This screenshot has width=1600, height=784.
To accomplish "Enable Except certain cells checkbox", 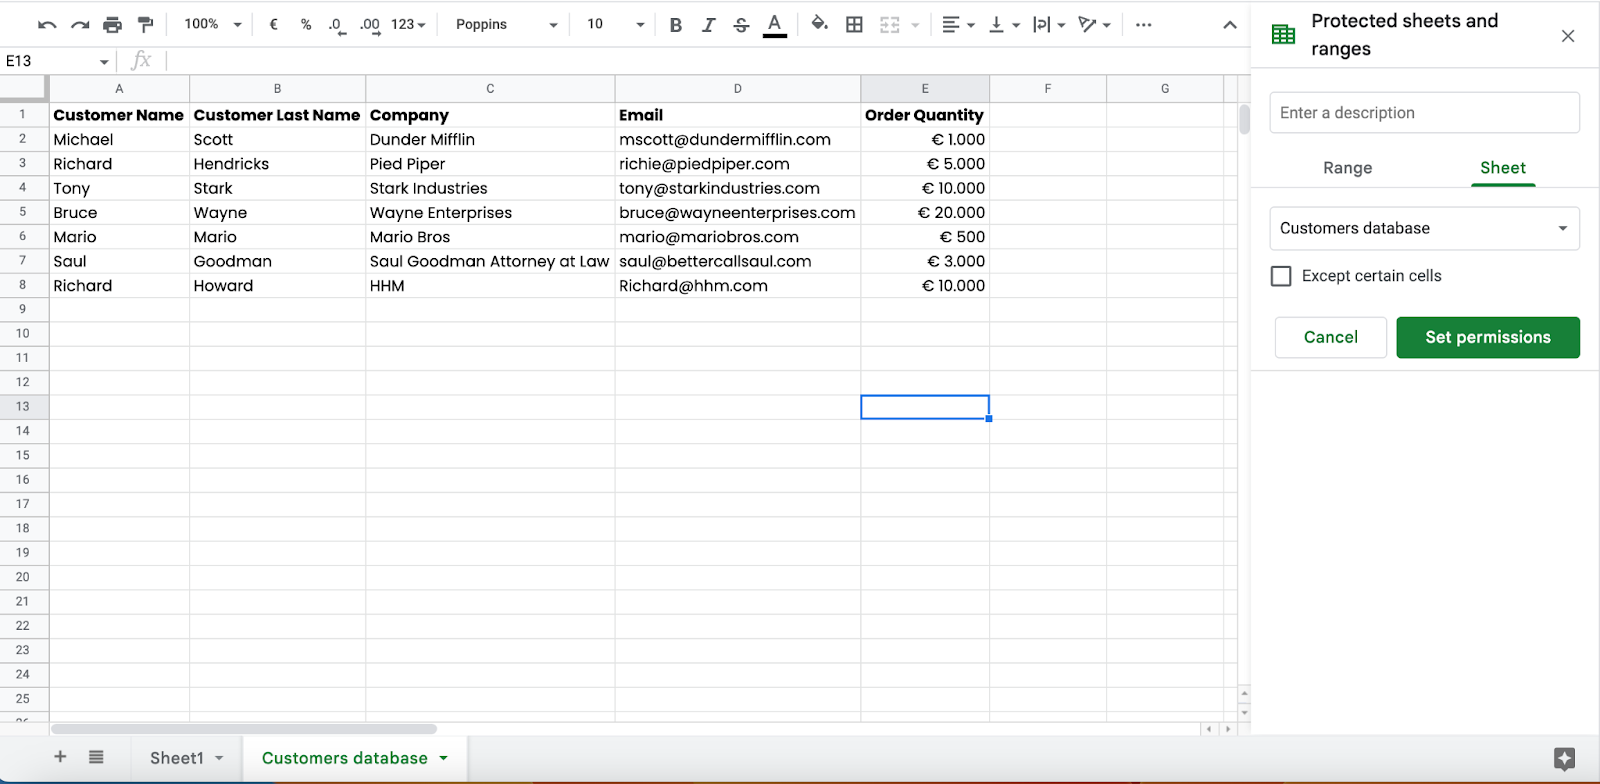I will click(1281, 276).
